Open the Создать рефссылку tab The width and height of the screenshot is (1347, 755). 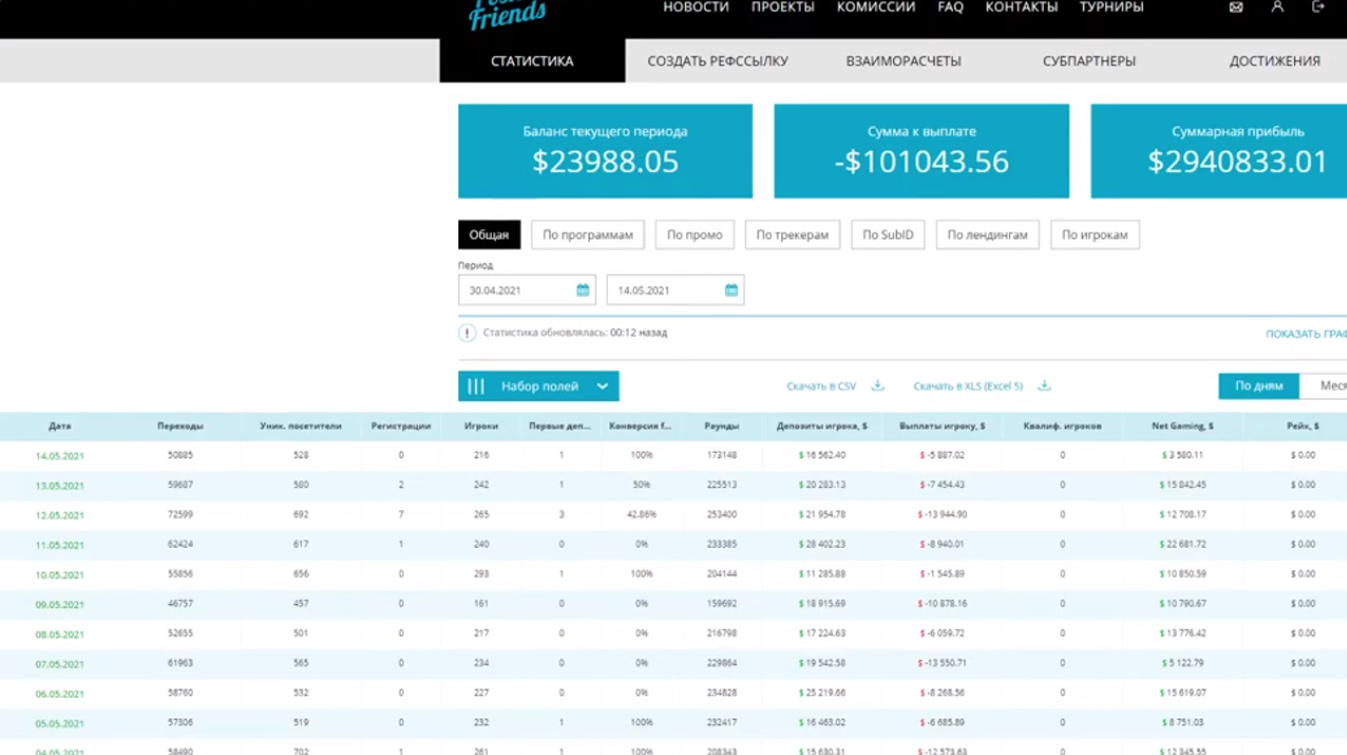717,61
